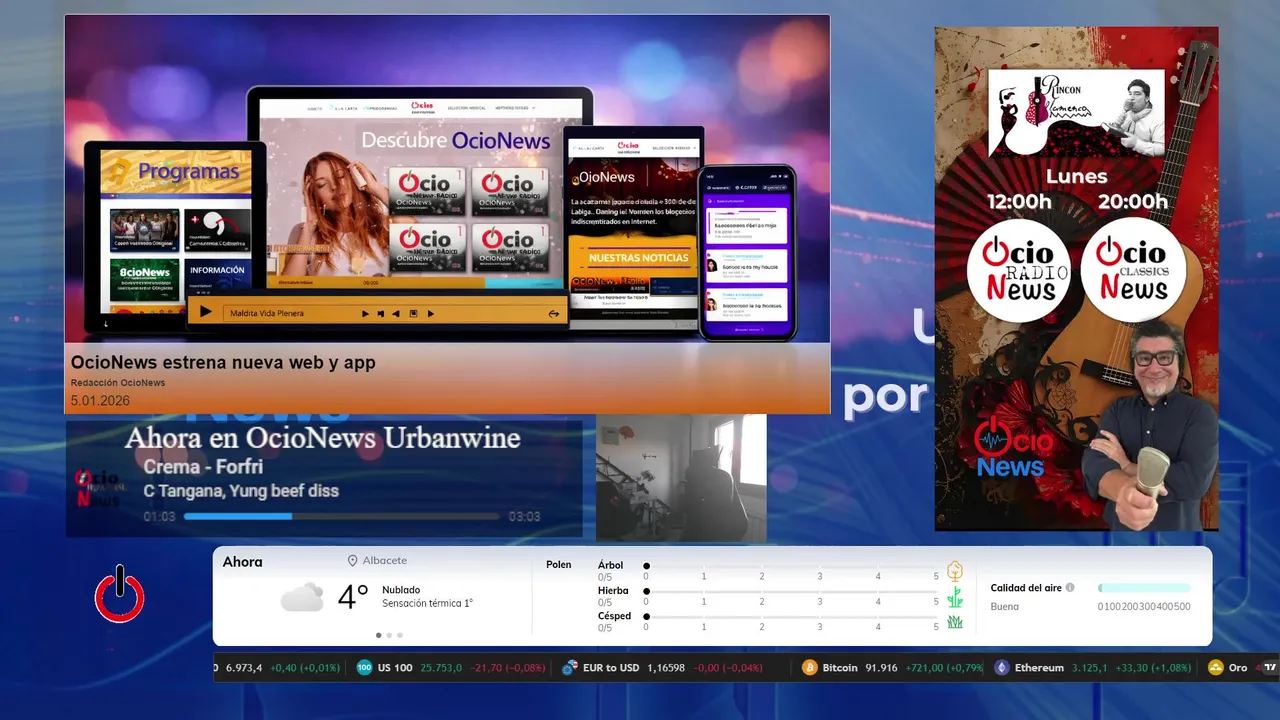Click the grayscale webcam video thumbnail
1280x720 pixels.
681,478
